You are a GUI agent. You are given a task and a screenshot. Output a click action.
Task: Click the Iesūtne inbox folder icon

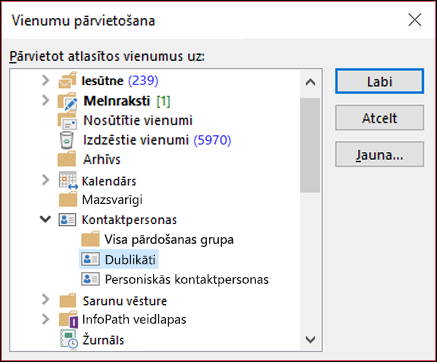tap(68, 81)
